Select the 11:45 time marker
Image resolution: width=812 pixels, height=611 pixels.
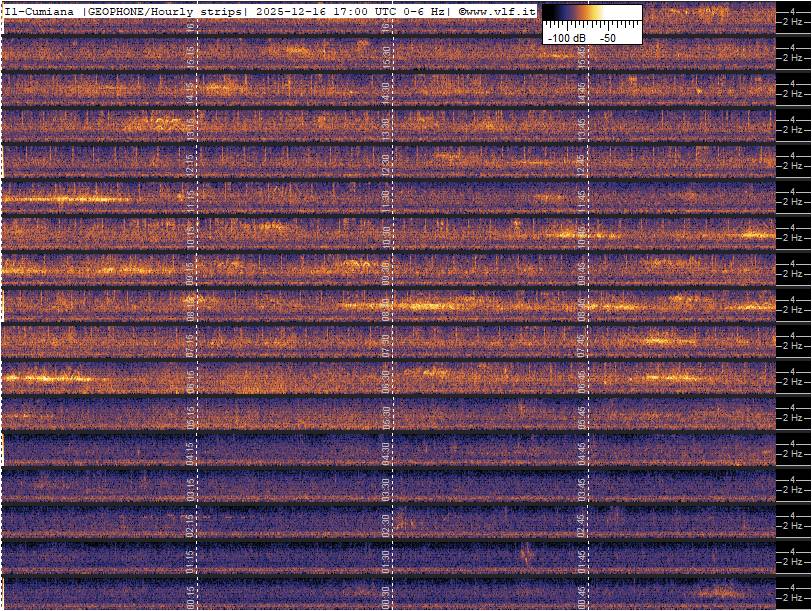click(x=581, y=197)
